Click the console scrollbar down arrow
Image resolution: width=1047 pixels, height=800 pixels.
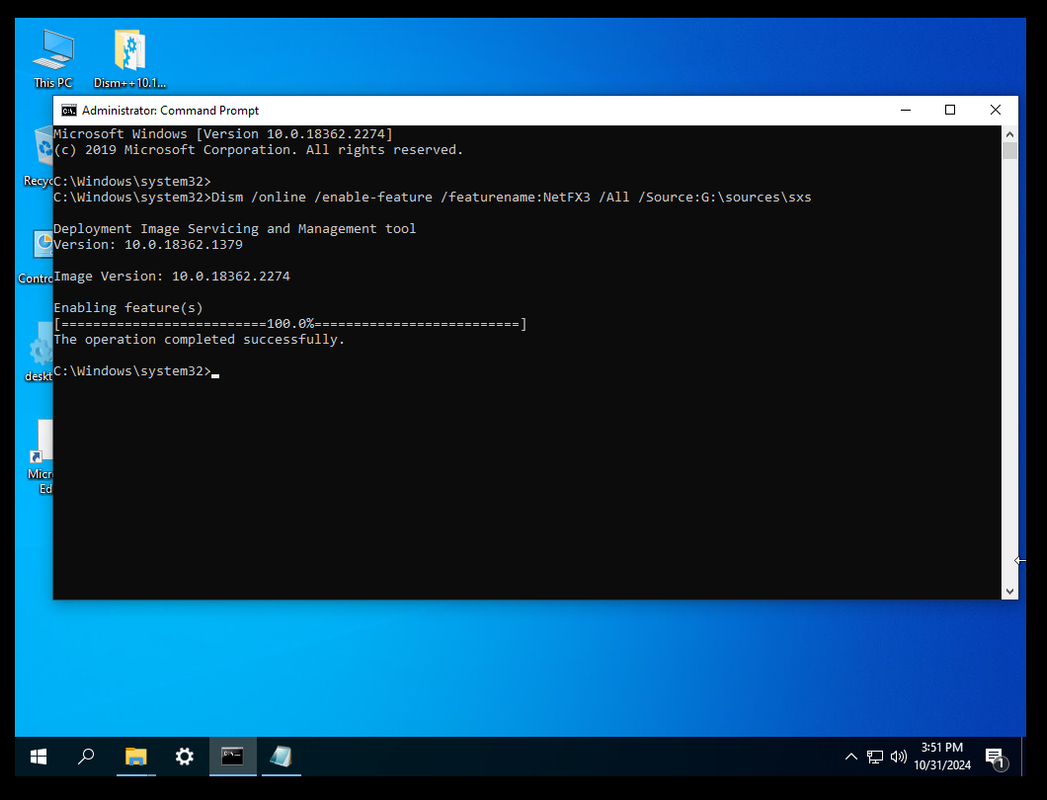click(1010, 591)
